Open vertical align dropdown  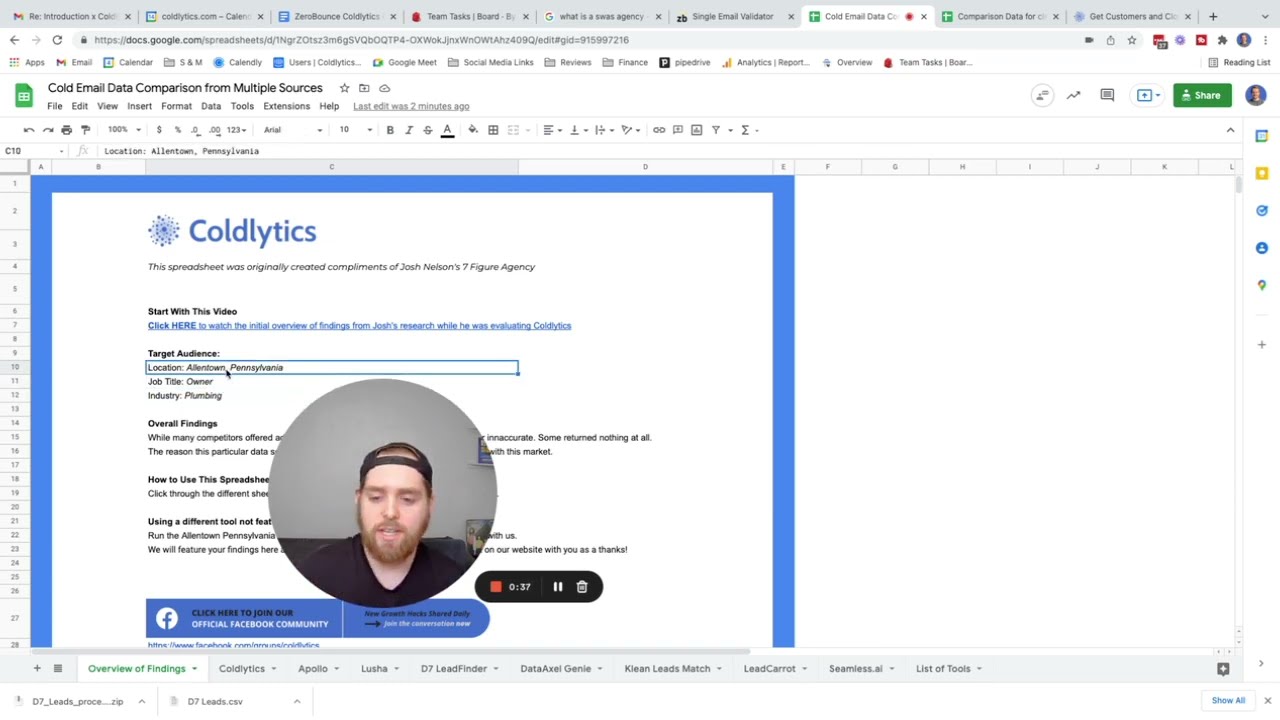[578, 130]
